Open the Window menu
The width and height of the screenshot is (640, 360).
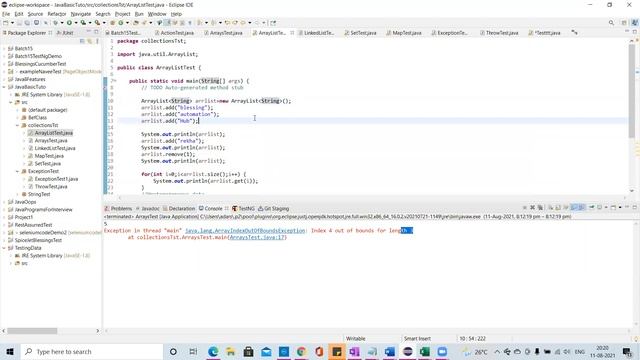pos(157,14)
